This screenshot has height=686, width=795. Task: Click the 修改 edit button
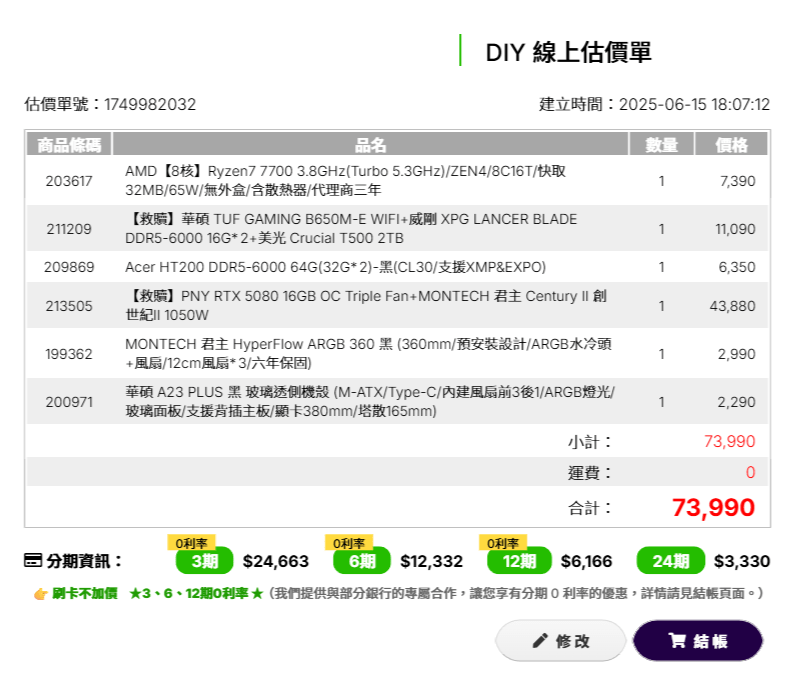pos(561,640)
